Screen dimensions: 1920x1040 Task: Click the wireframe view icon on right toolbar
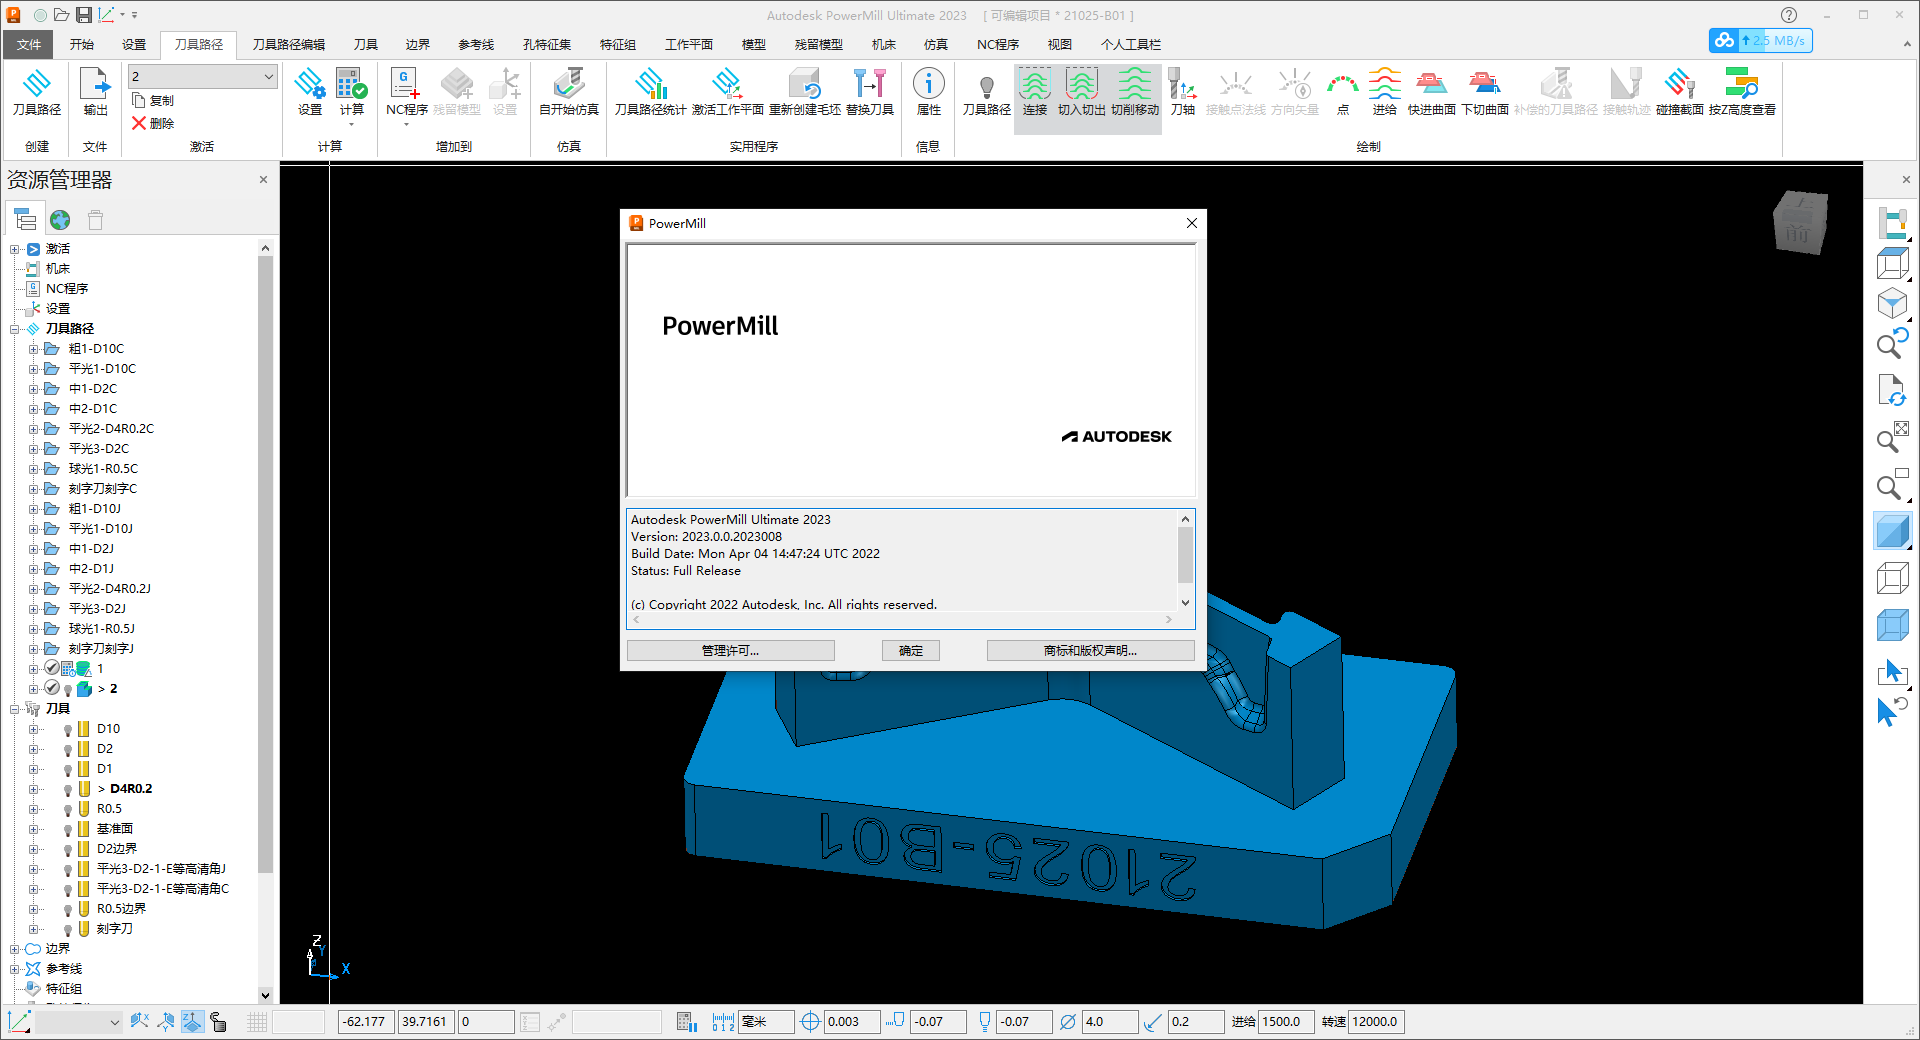[1892, 578]
